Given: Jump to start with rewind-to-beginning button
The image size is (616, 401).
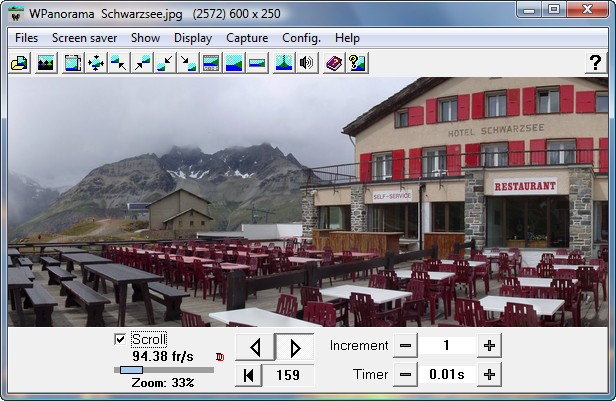Looking at the screenshot, I should click(248, 375).
